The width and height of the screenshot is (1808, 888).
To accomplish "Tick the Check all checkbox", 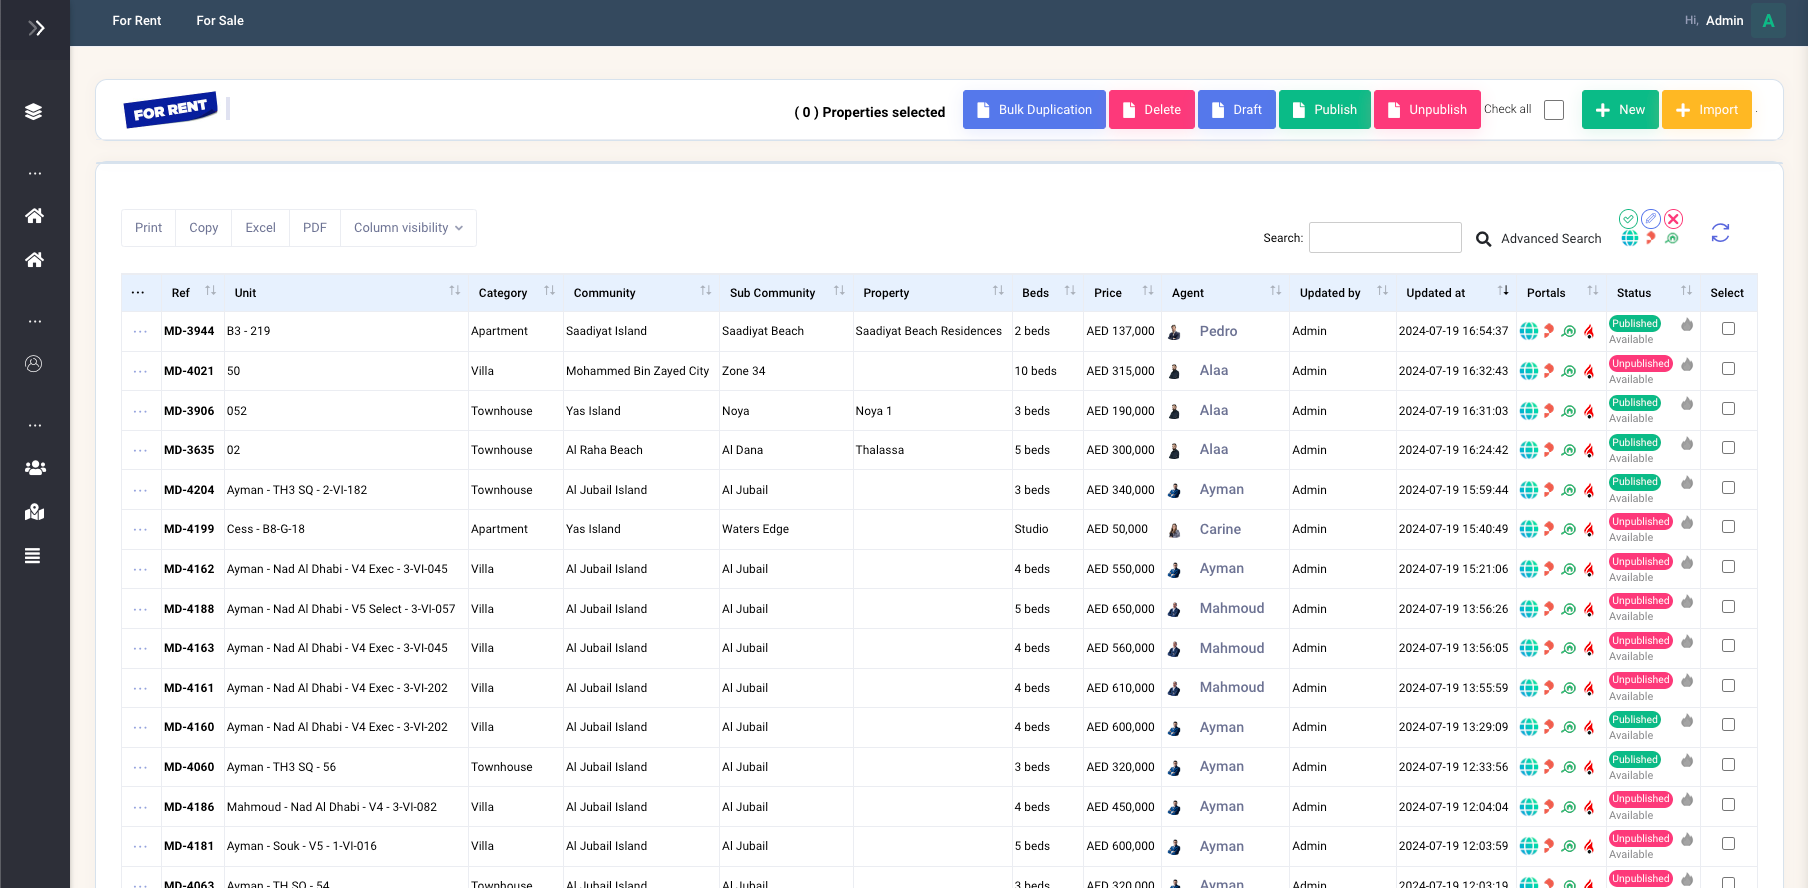I will 1554,110.
